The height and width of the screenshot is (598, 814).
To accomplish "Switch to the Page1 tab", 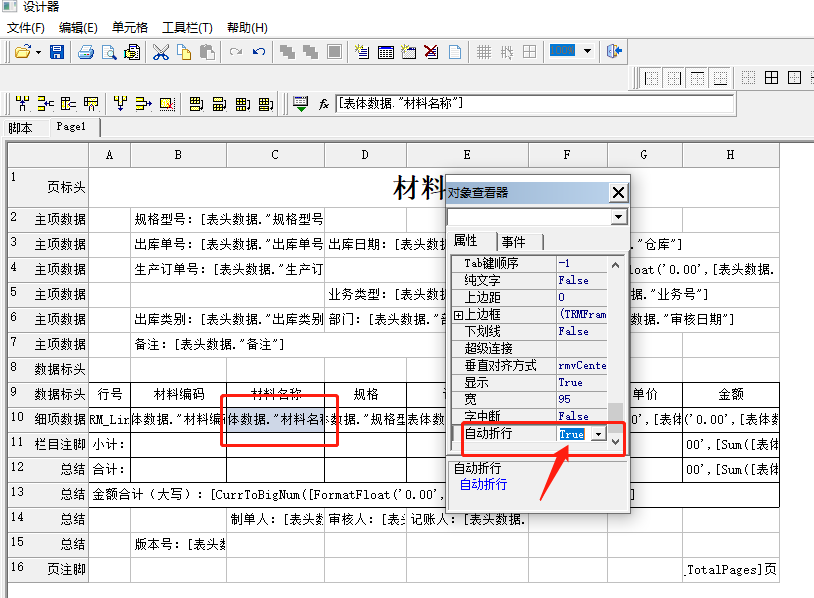I will [71, 127].
